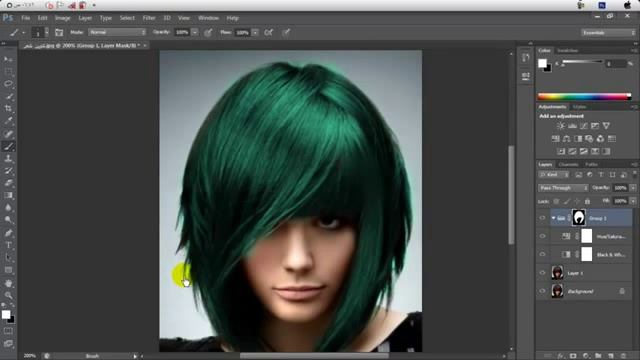Collapse the Group 1 disclosure triangle
The width and height of the screenshot is (640, 360).
(553, 218)
